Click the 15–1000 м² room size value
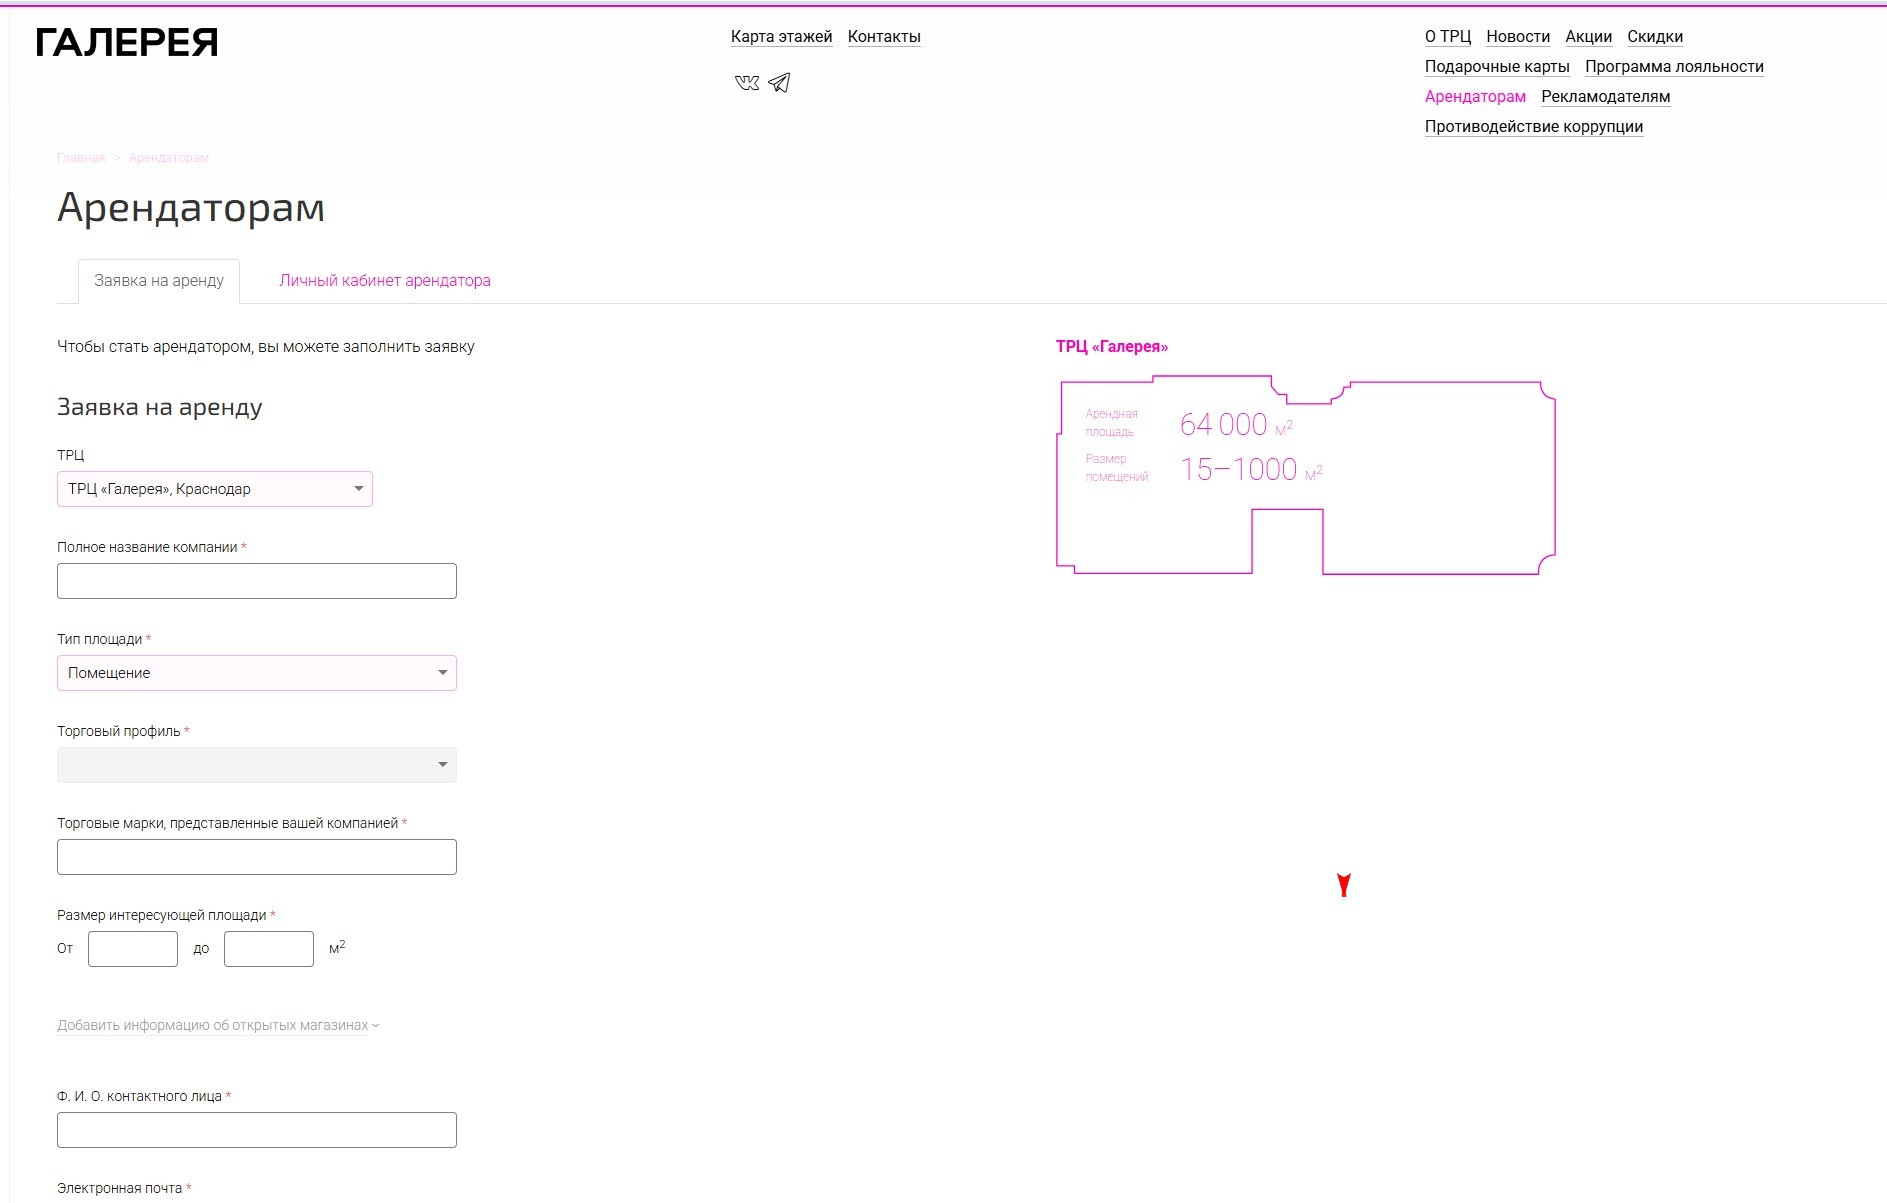The image size is (1887, 1203). coord(1251,469)
